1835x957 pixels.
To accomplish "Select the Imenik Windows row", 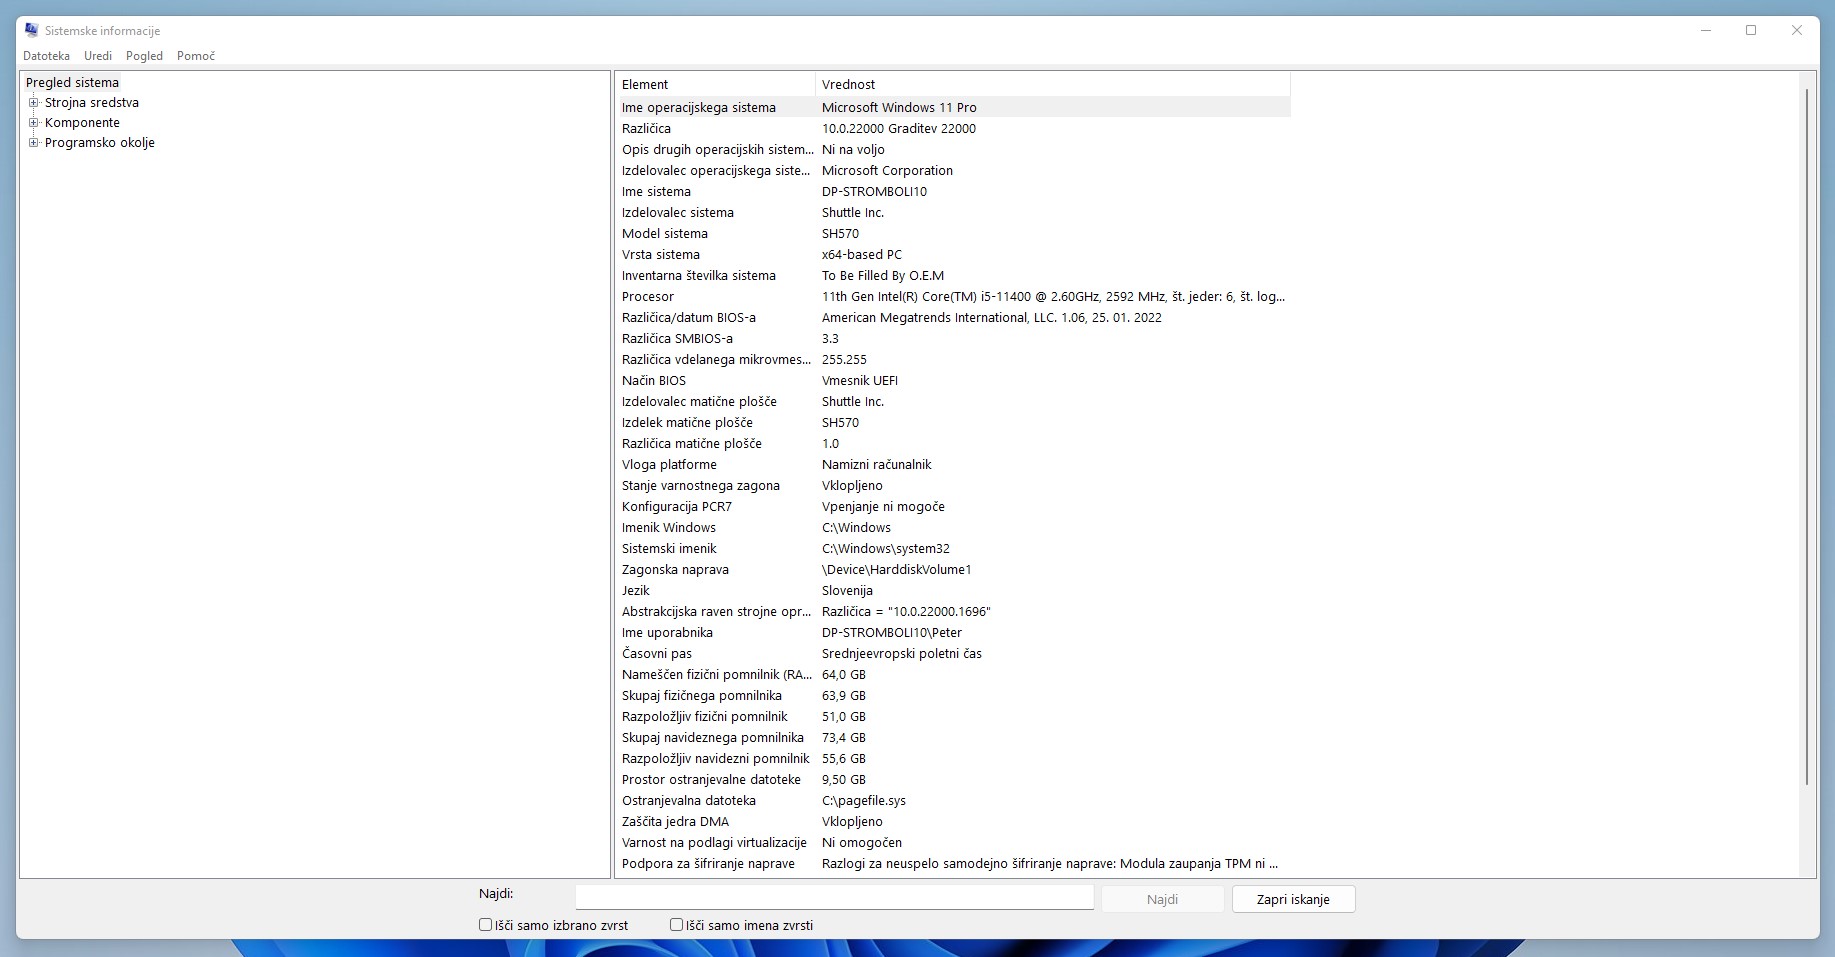I will tap(953, 527).
